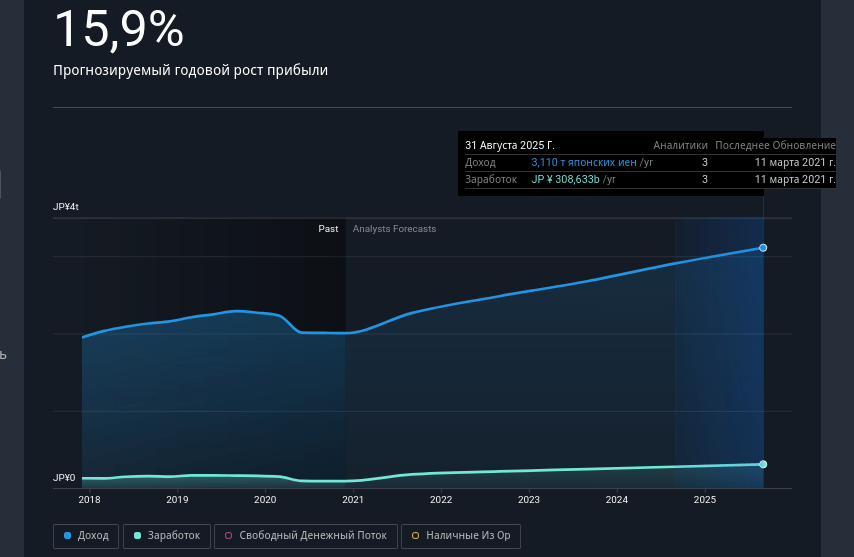Click the JP¥4t y-axis label
Screen dimensions: 854x557
click(66, 207)
